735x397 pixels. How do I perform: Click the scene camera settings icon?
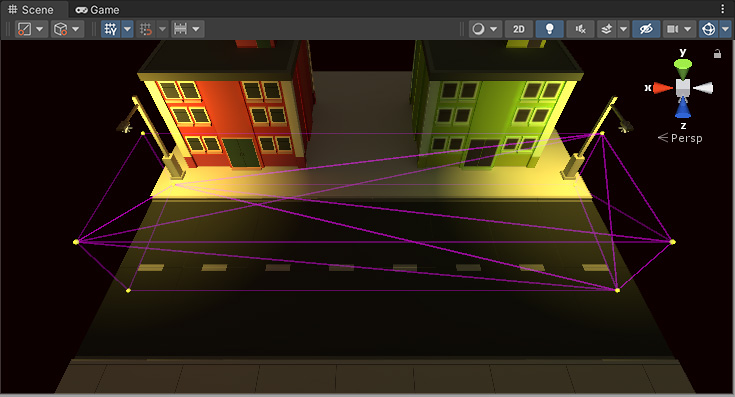pos(673,29)
